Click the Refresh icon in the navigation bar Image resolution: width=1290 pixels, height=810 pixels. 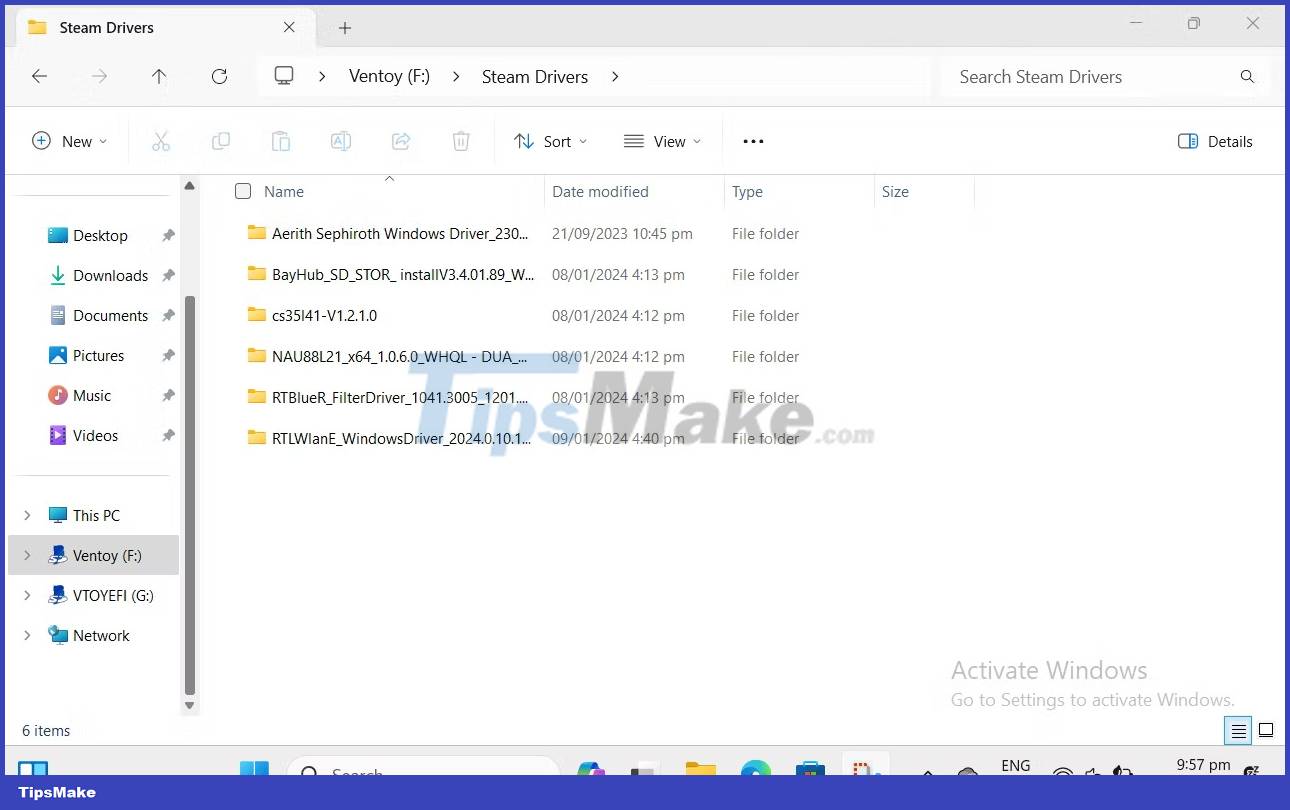pyautogui.click(x=219, y=76)
